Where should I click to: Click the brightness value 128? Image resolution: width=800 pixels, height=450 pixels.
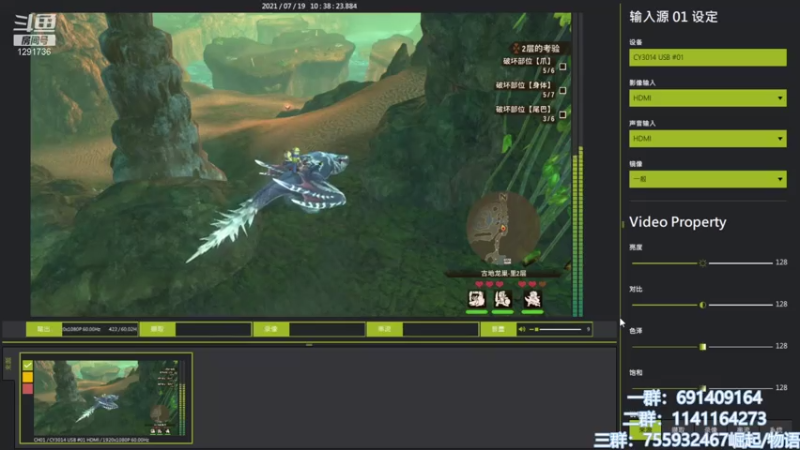coord(781,262)
